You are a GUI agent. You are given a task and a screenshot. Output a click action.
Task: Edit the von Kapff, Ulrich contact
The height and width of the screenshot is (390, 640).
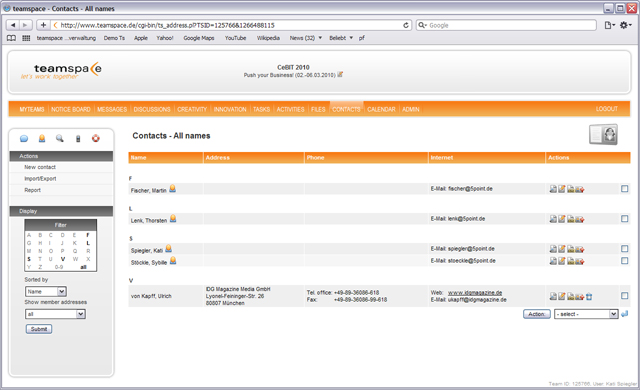tap(562, 296)
